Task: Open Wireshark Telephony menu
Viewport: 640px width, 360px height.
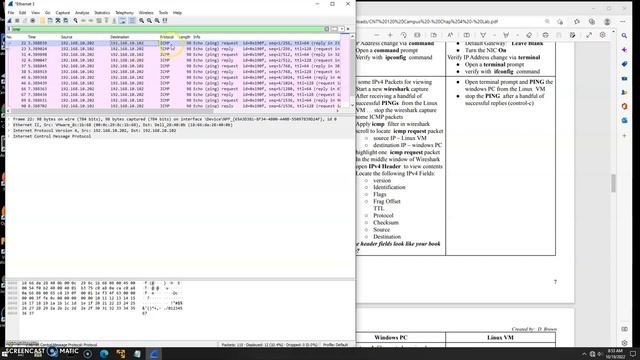Action: tap(124, 13)
